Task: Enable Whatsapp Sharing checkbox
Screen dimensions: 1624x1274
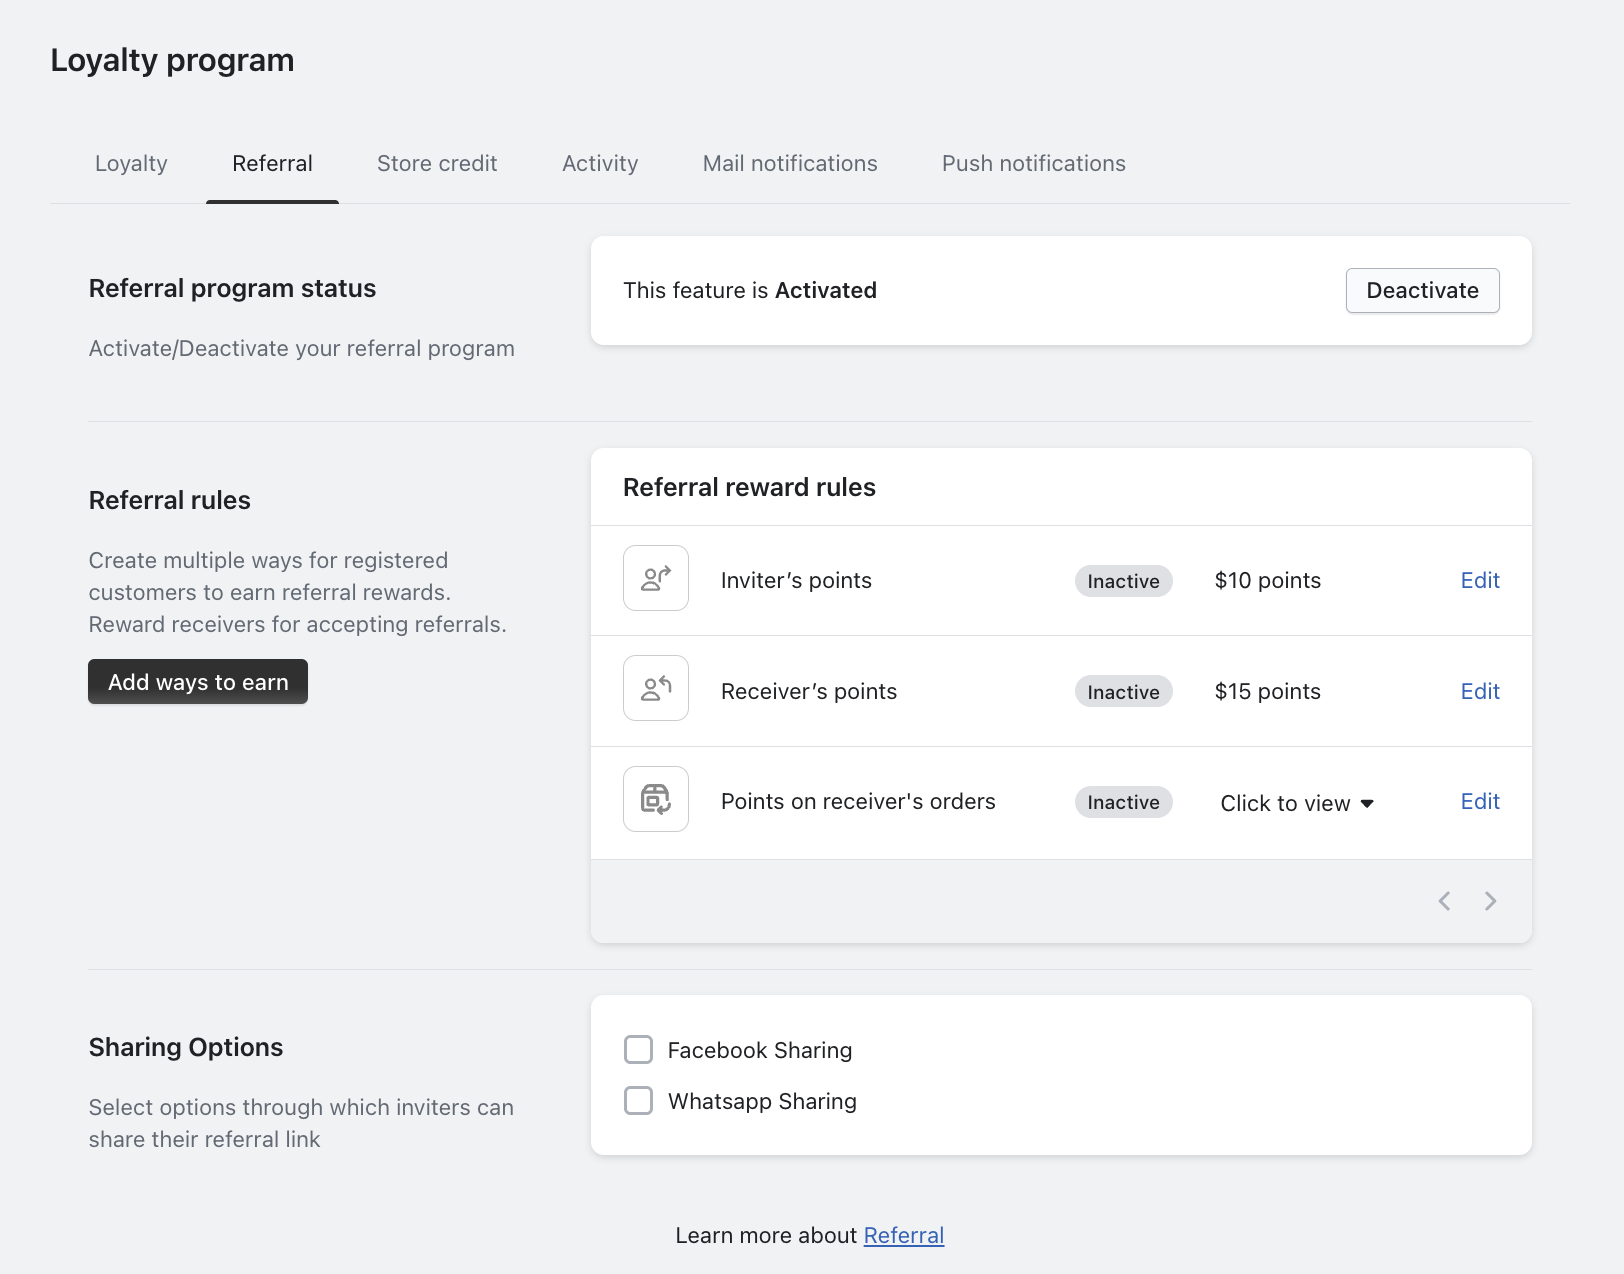Action: tap(638, 1100)
